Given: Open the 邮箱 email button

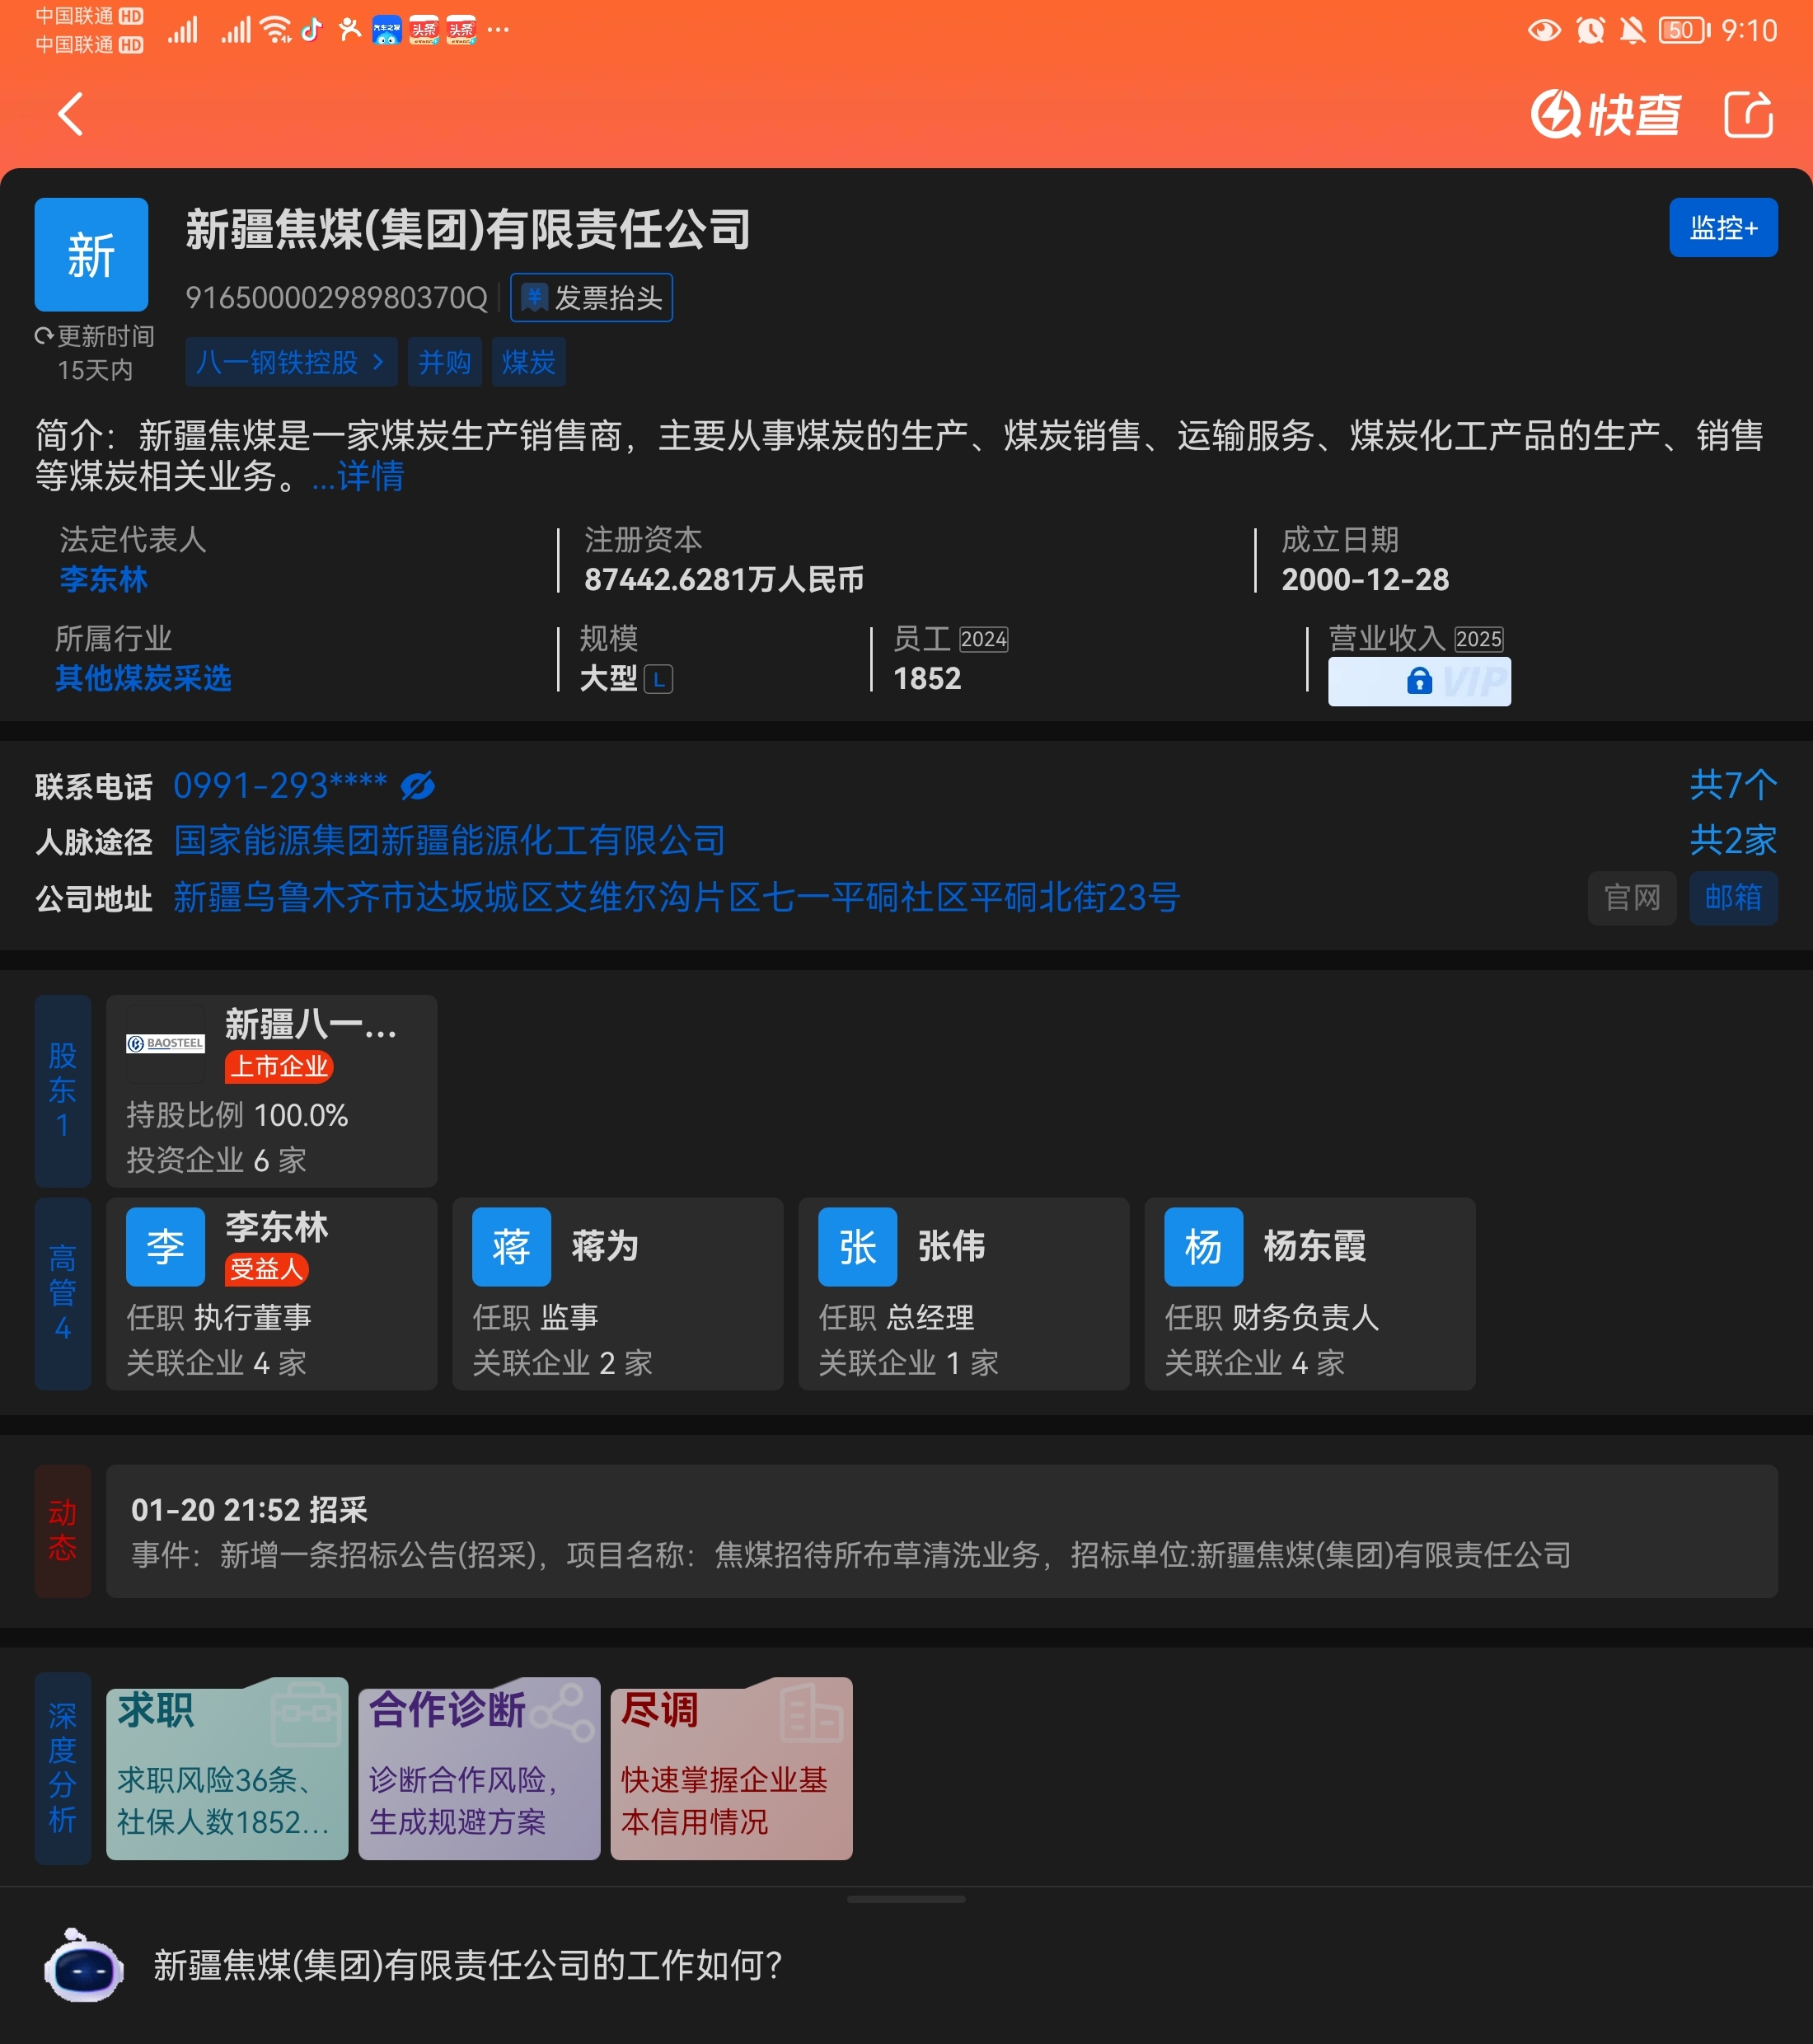Looking at the screenshot, I should point(1732,898).
